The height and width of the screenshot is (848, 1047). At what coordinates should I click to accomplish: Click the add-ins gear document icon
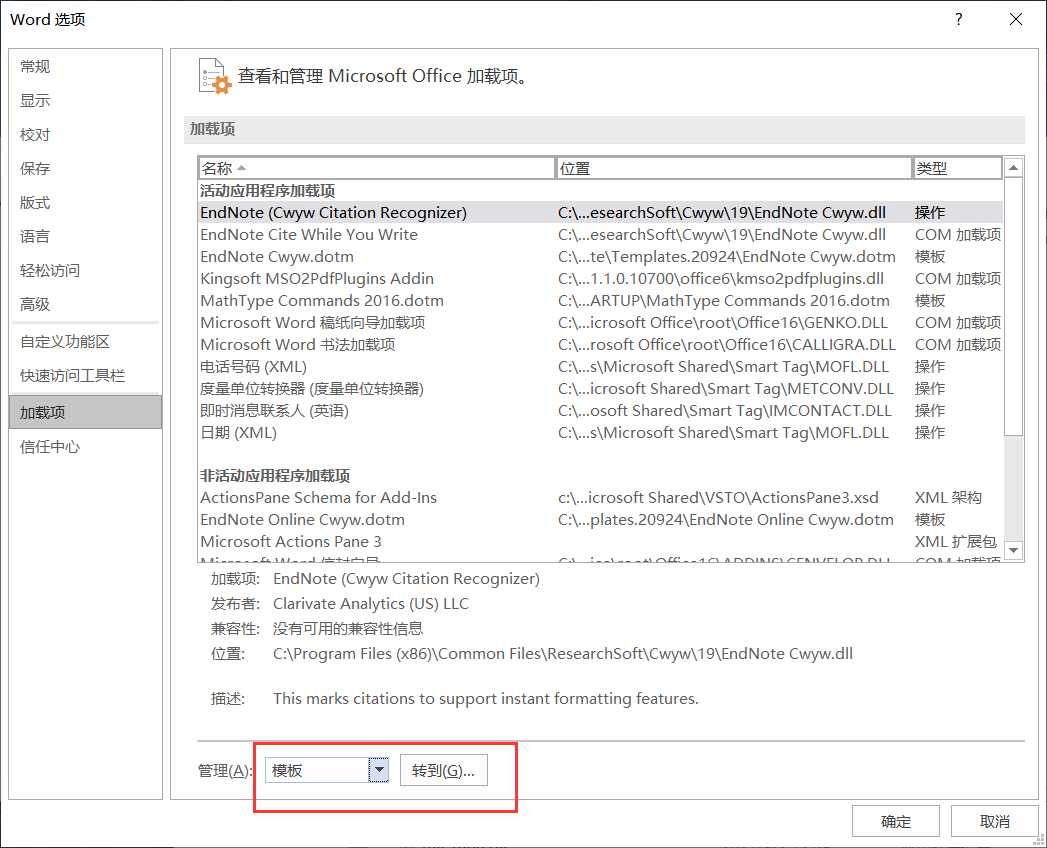click(215, 76)
